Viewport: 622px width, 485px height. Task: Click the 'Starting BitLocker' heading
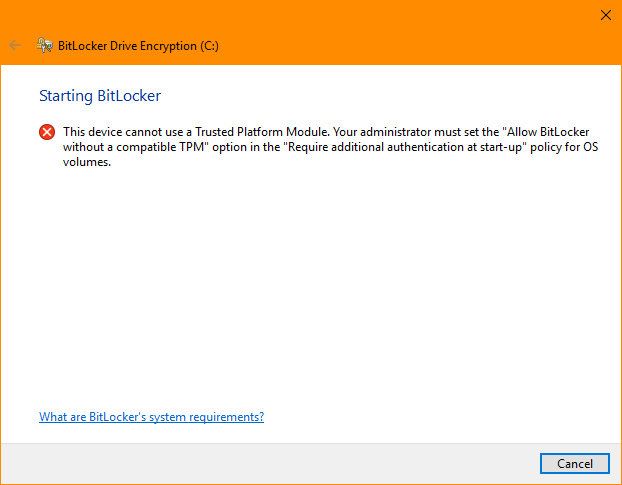(x=100, y=96)
